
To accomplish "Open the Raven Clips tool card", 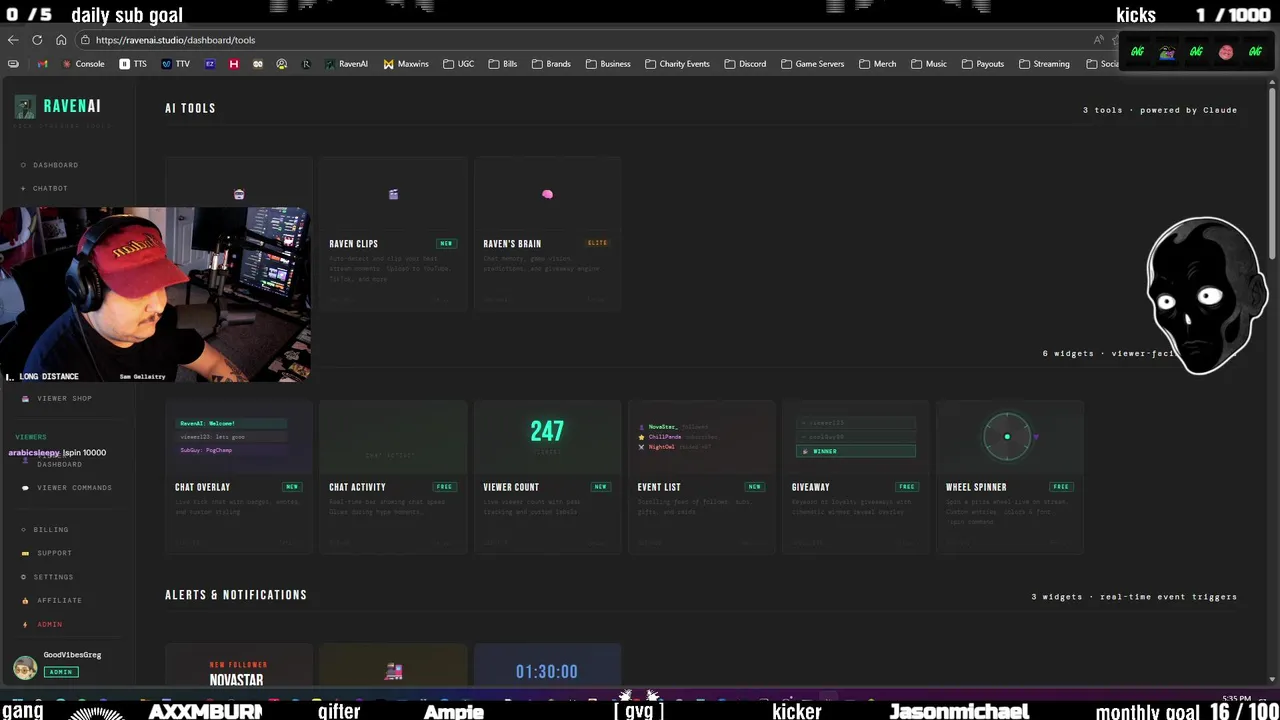I will (393, 234).
